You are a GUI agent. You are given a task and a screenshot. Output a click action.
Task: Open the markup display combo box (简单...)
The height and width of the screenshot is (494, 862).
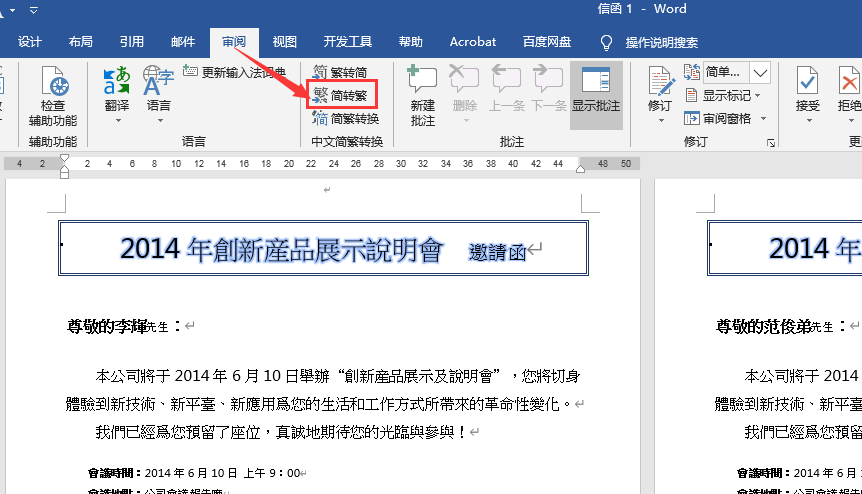pyautogui.click(x=736, y=72)
